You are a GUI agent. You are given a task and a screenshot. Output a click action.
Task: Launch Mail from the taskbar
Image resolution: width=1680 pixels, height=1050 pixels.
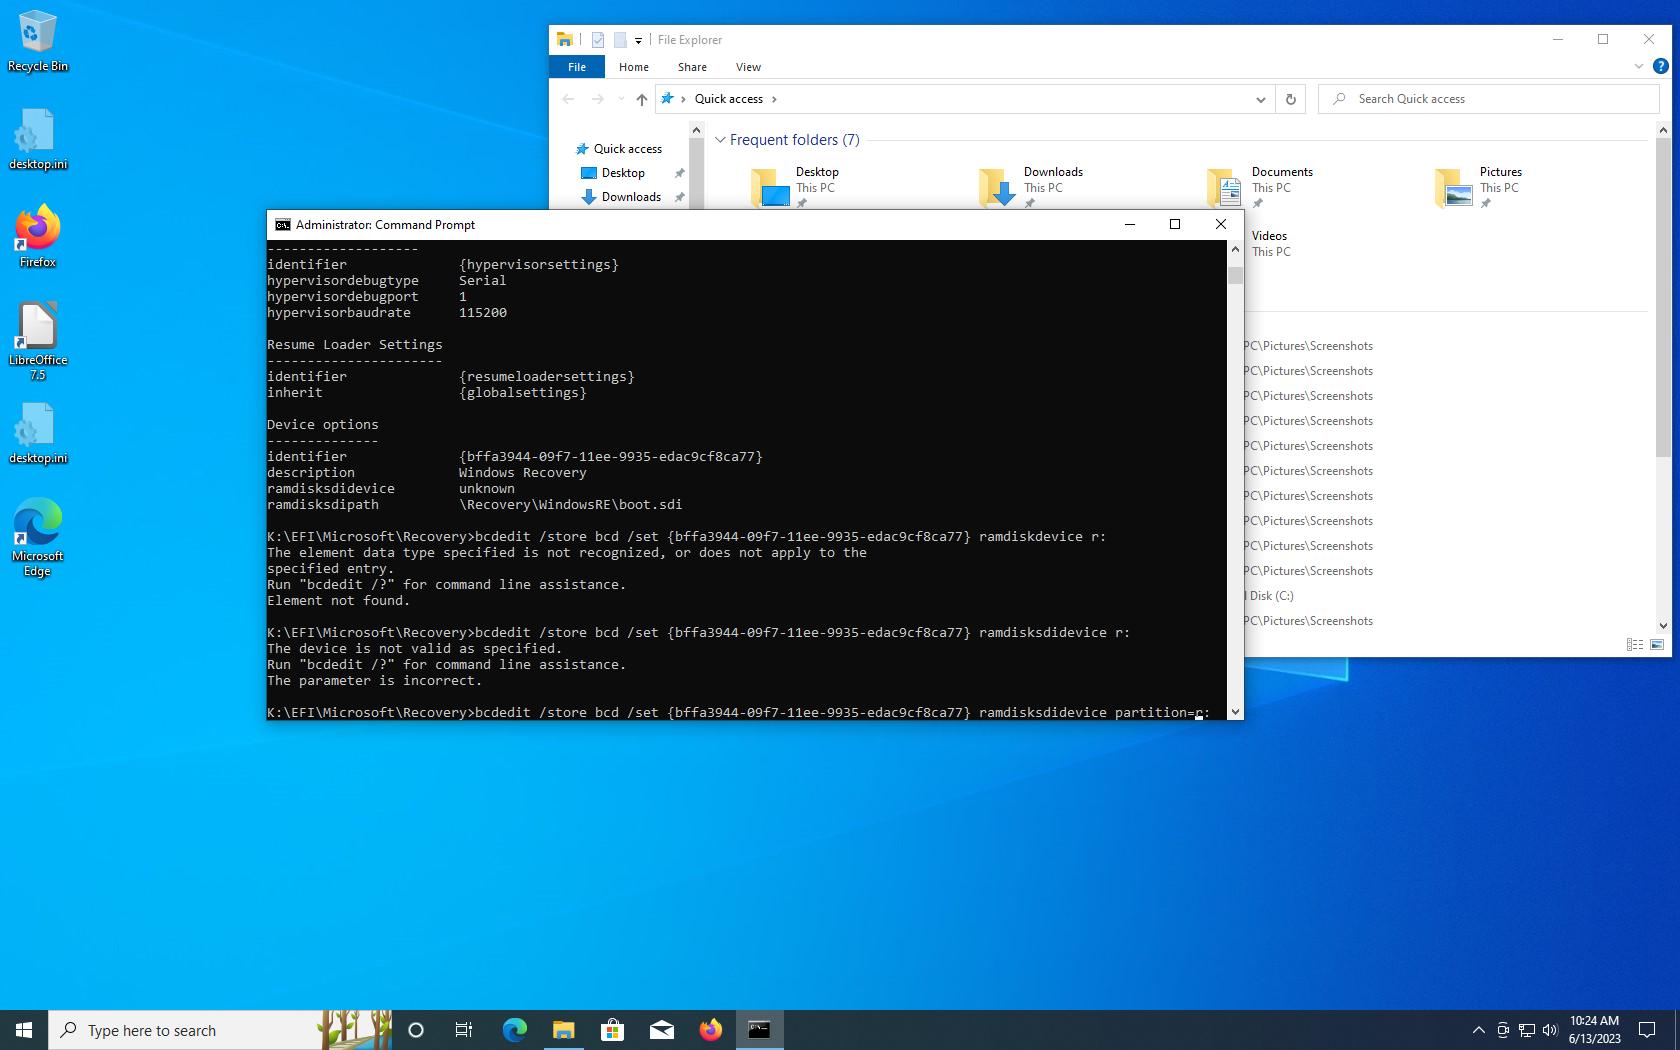tap(661, 1030)
